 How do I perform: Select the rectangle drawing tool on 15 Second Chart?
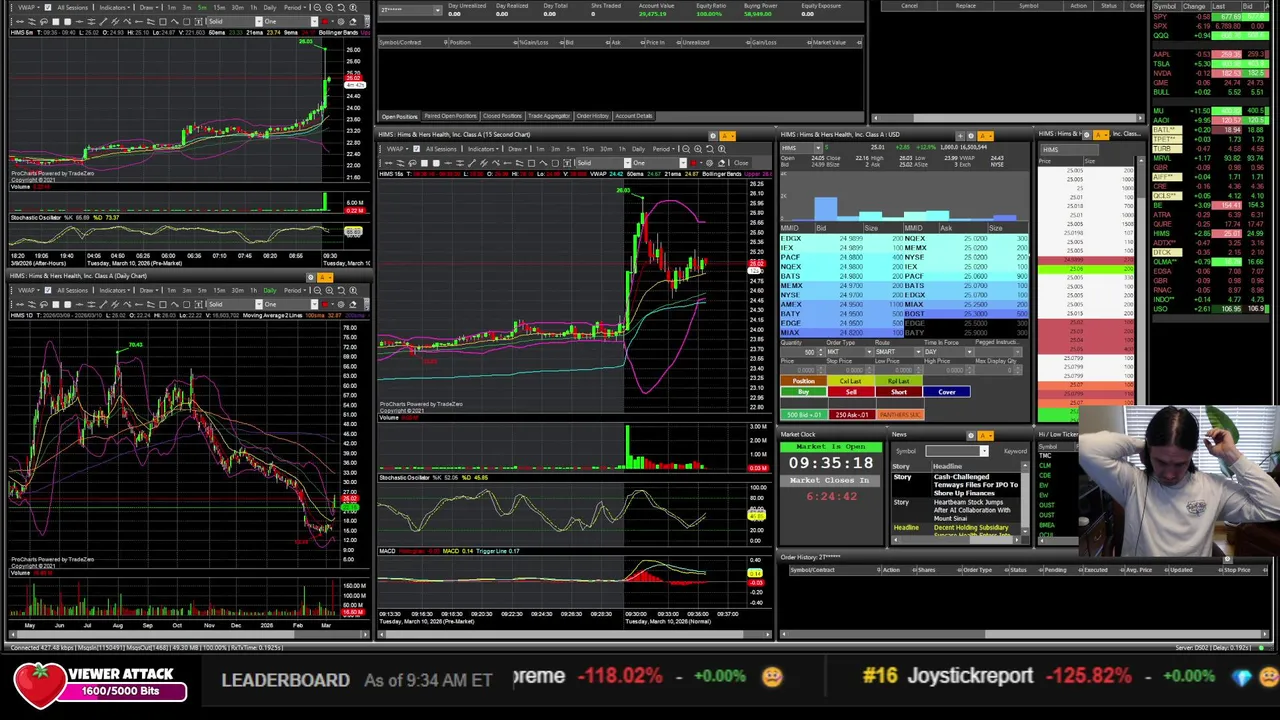tap(531, 163)
